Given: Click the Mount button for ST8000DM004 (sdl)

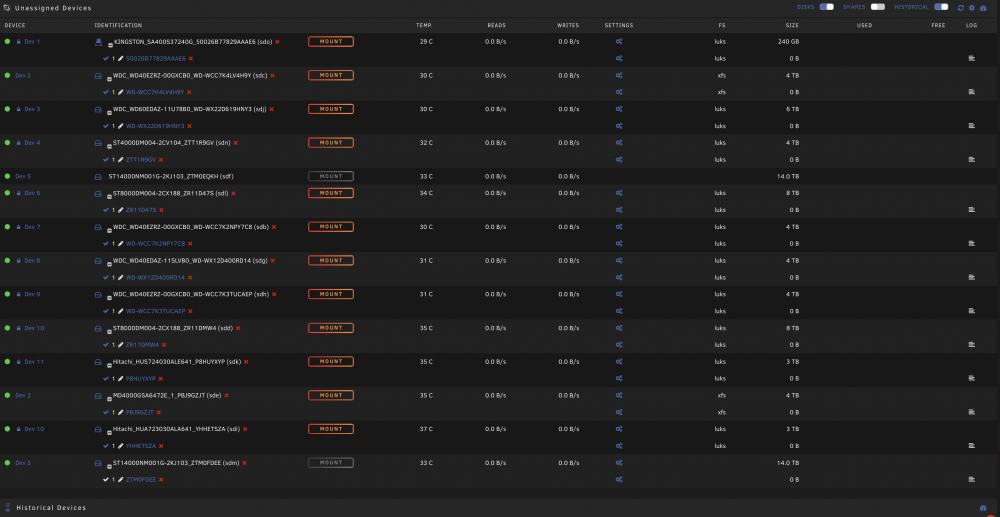Looking at the screenshot, I should point(331,193).
